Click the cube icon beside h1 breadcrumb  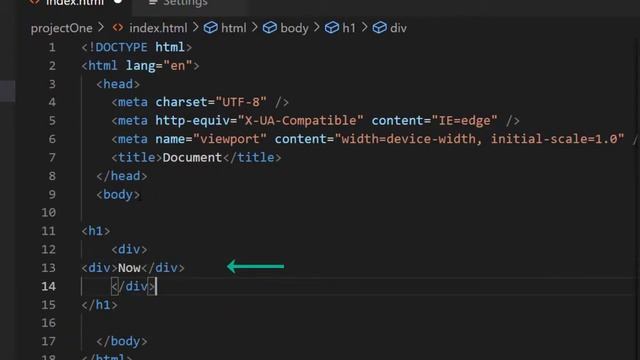(x=331, y=28)
